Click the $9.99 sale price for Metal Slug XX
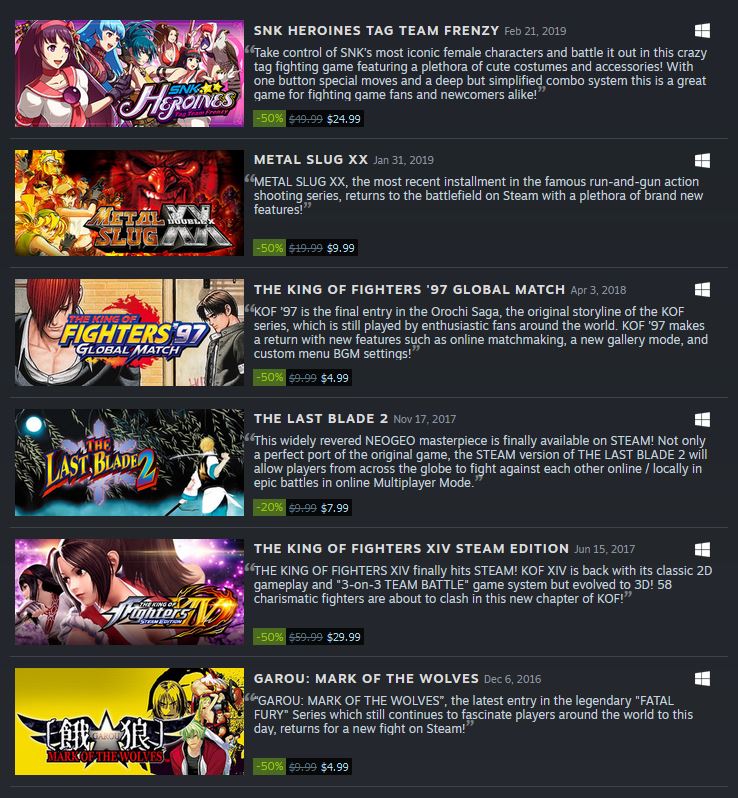The image size is (738, 798). (340, 248)
